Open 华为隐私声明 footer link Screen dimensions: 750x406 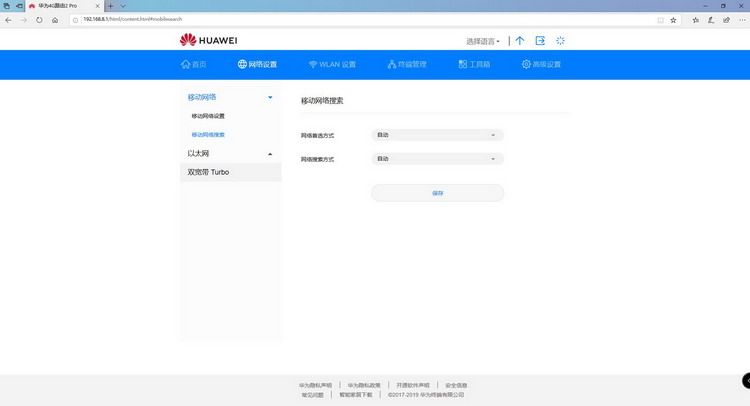(x=315, y=385)
